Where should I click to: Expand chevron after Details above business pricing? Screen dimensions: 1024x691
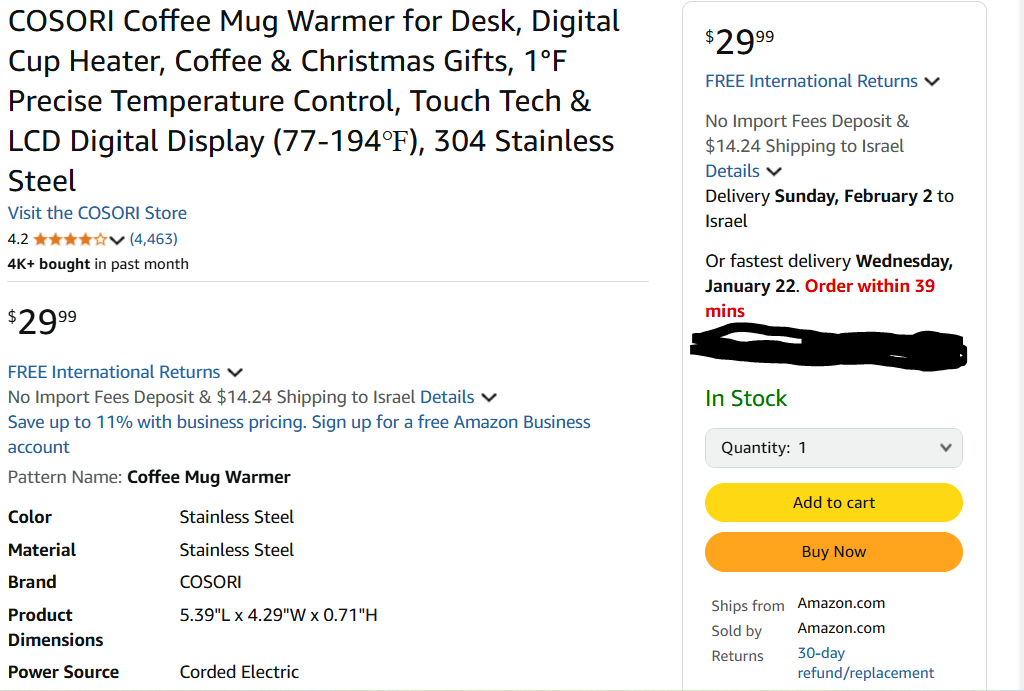tap(488, 398)
